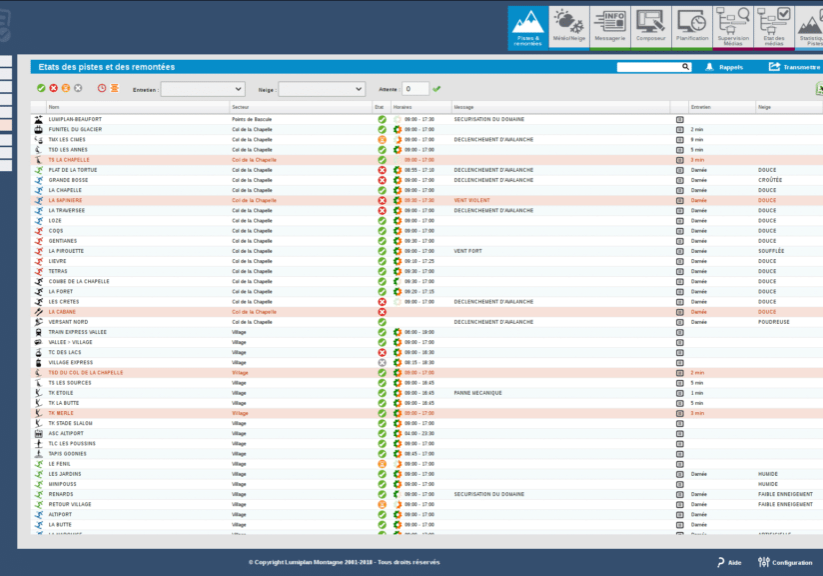Open Aide help link
This screenshot has width=823, height=576.
pyautogui.click(x=729, y=562)
